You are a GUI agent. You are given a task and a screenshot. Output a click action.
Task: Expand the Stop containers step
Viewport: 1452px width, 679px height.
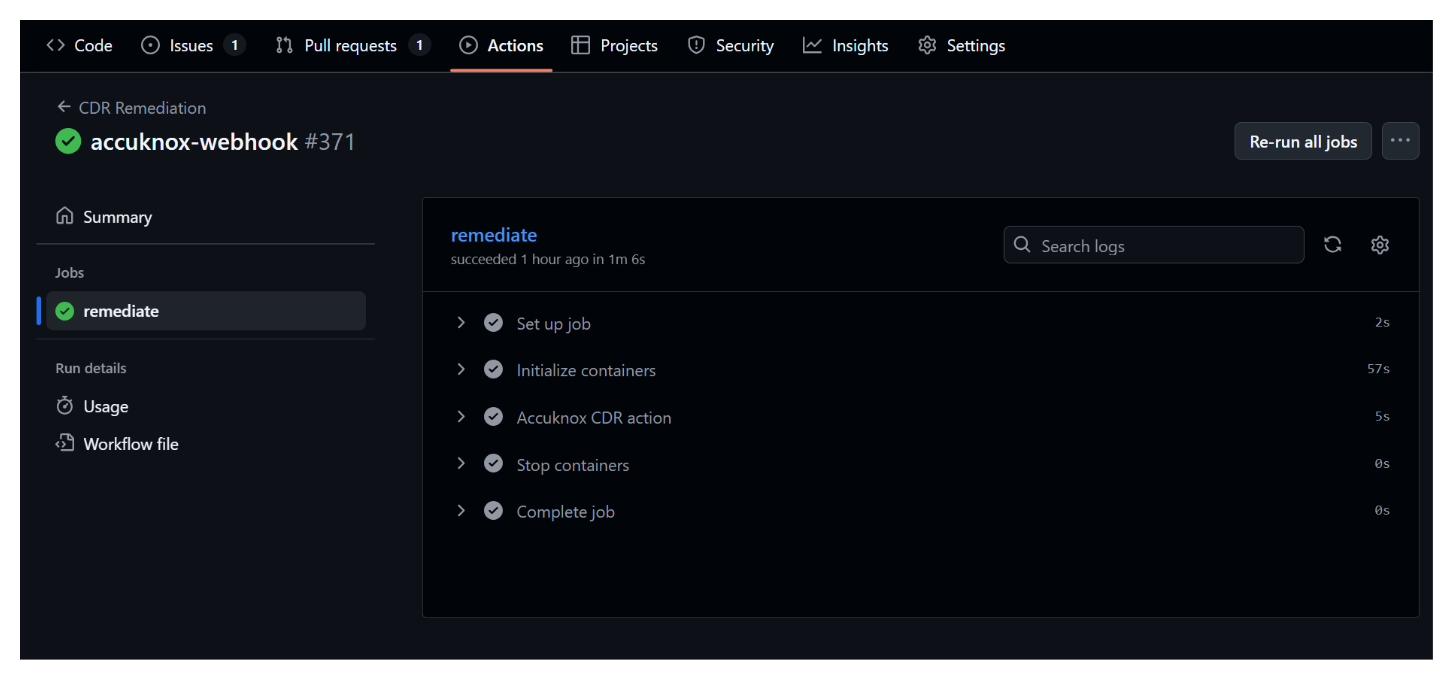[x=461, y=464]
